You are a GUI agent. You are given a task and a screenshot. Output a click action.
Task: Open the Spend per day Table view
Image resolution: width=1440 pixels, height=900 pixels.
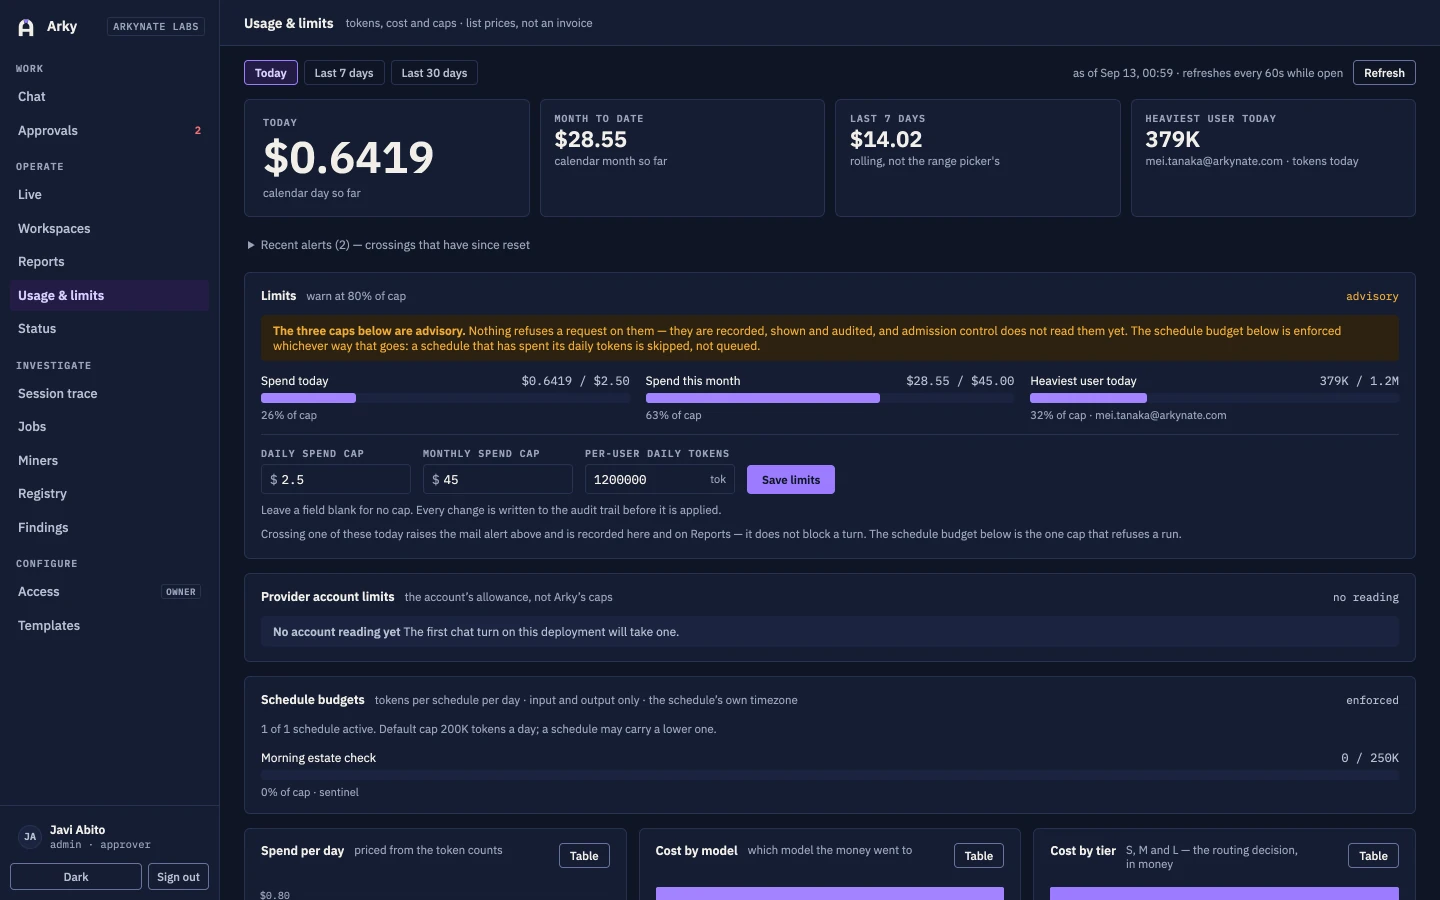(x=584, y=856)
